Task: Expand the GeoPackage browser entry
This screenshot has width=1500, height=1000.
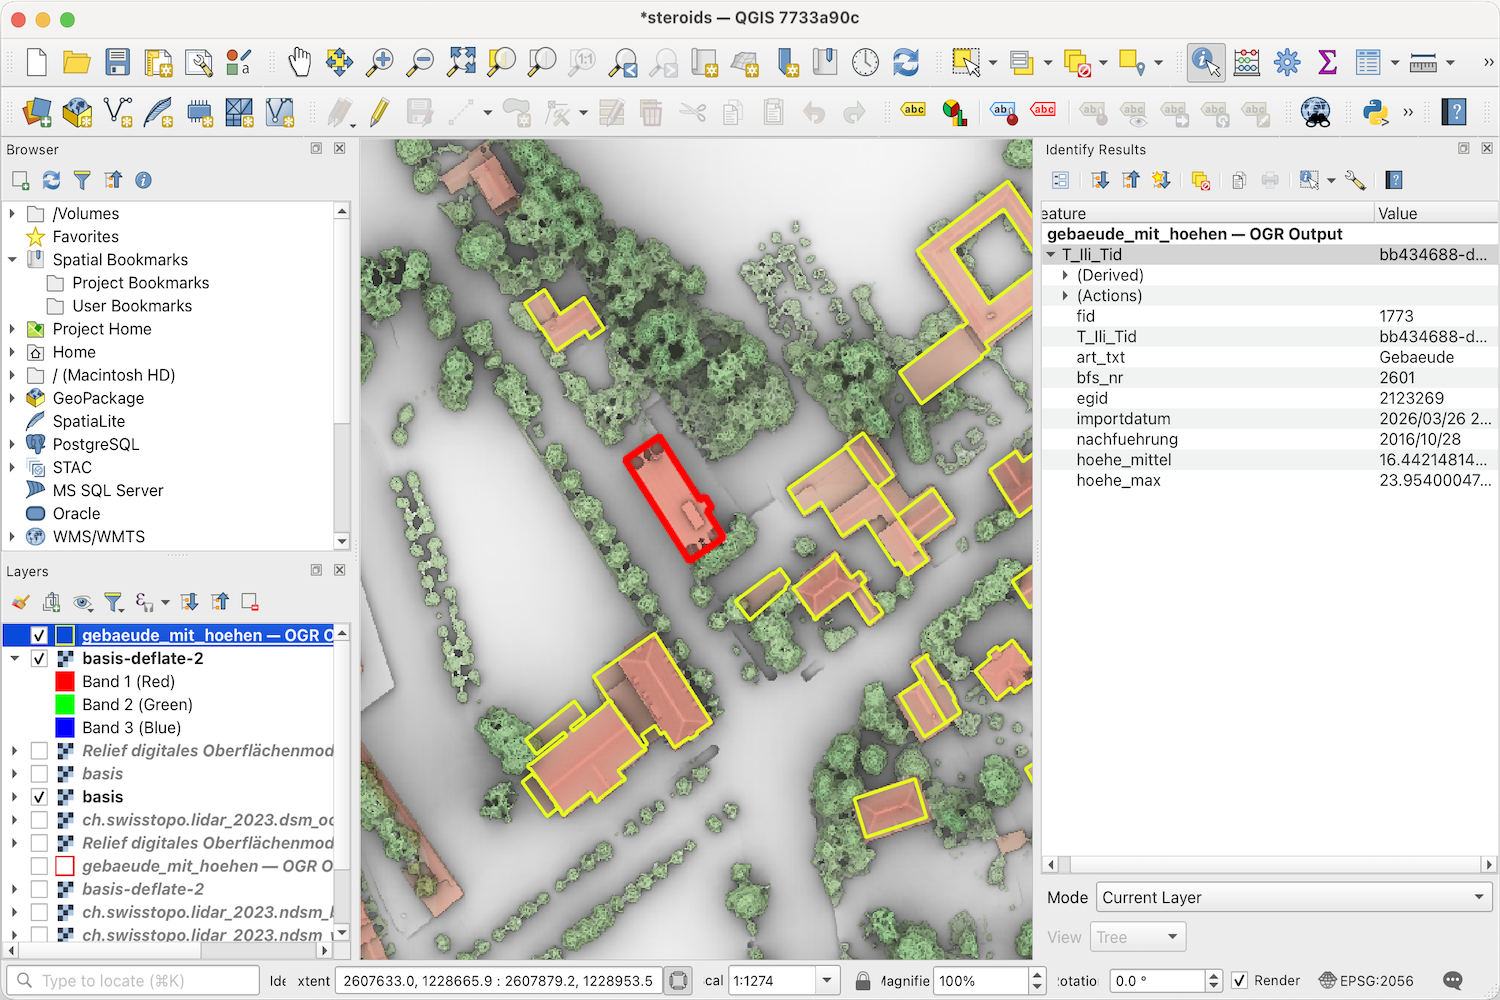Action: tap(13, 398)
